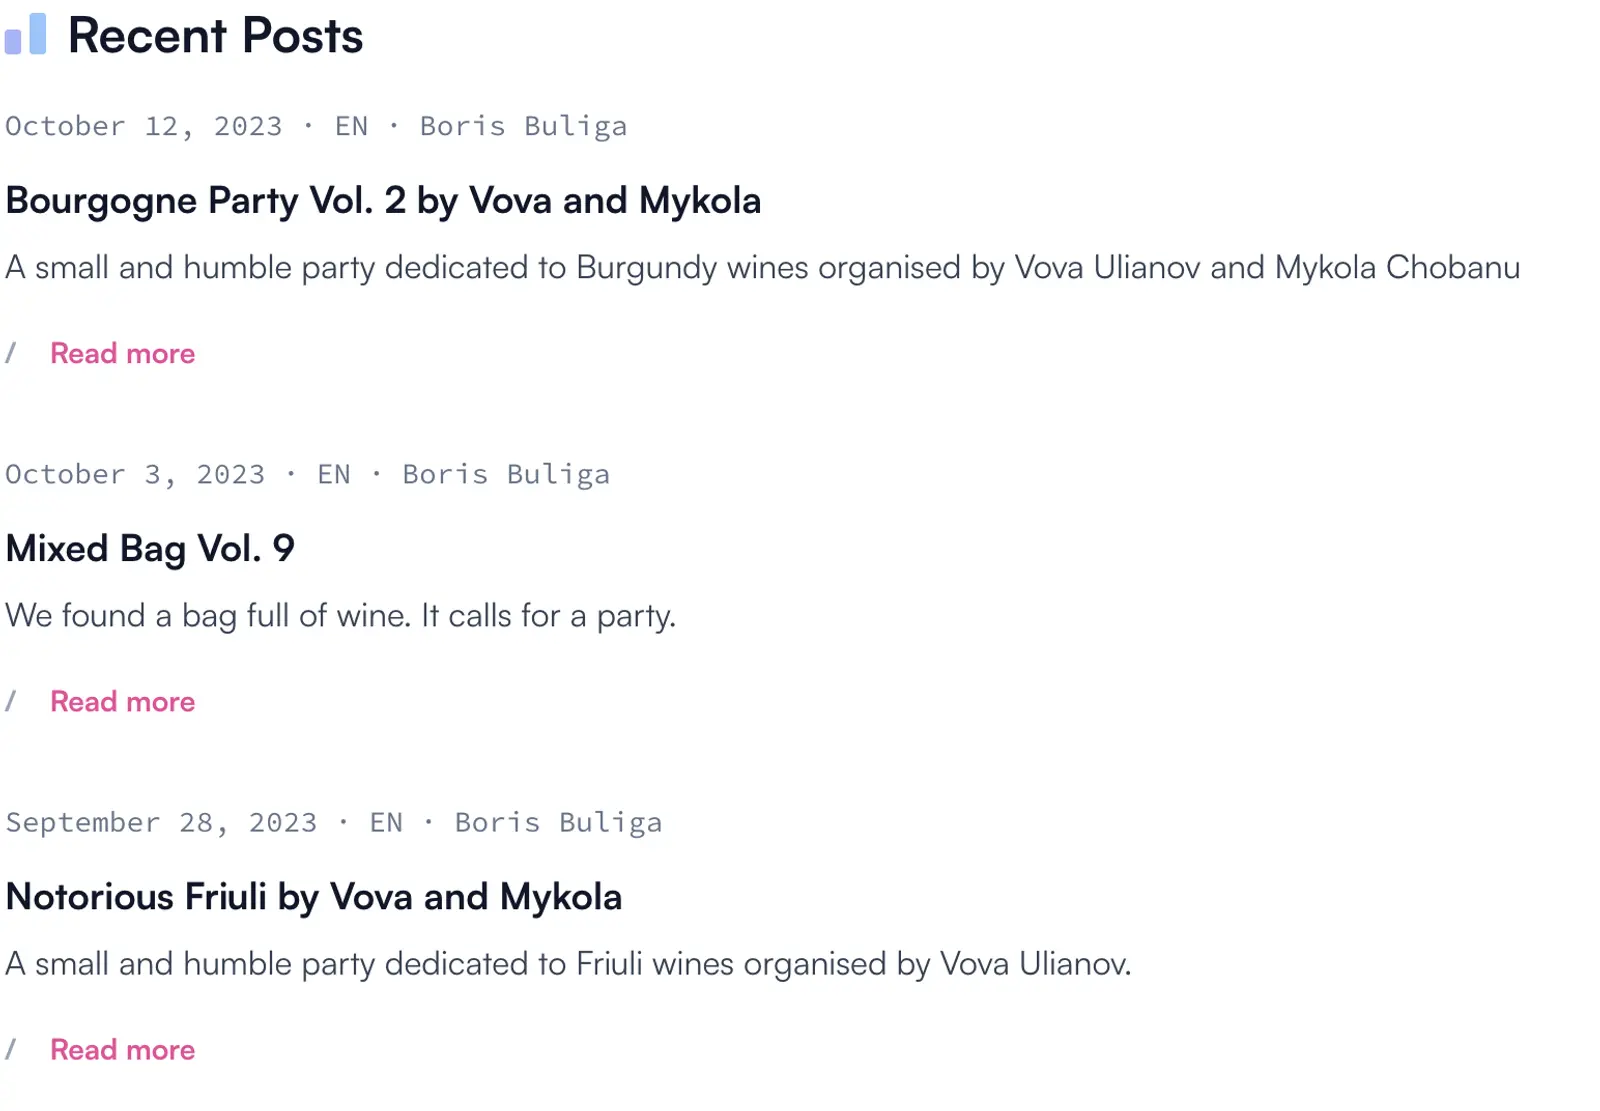The image size is (1600, 1111).
Task: Click the bar chart icon beside Recent Posts
Action: pos(26,35)
